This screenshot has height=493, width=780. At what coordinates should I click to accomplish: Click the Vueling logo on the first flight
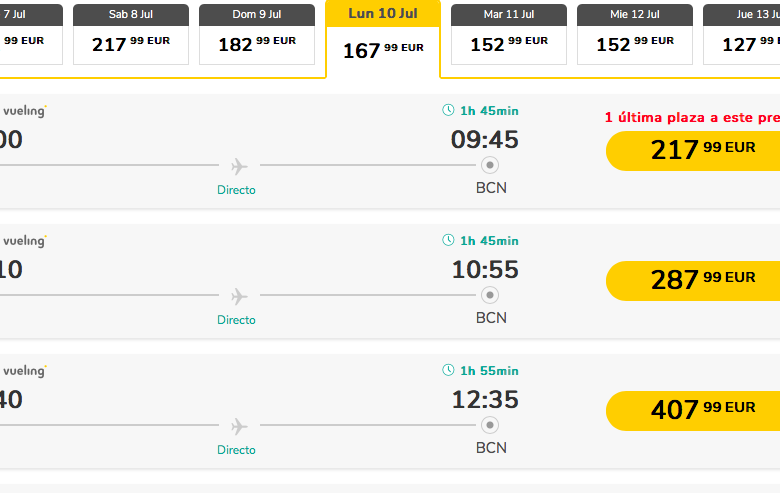pyautogui.click(x=25, y=110)
